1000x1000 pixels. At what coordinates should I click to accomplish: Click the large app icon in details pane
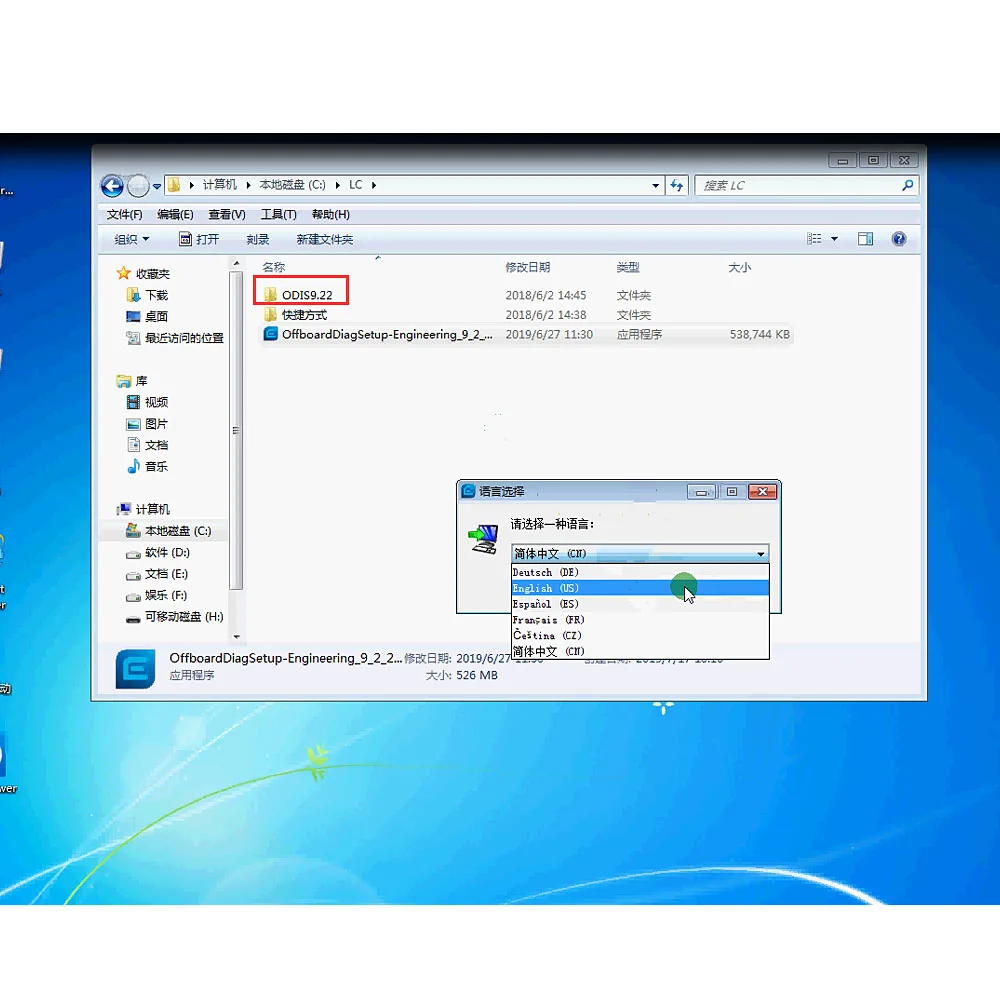pyautogui.click(x=135, y=669)
